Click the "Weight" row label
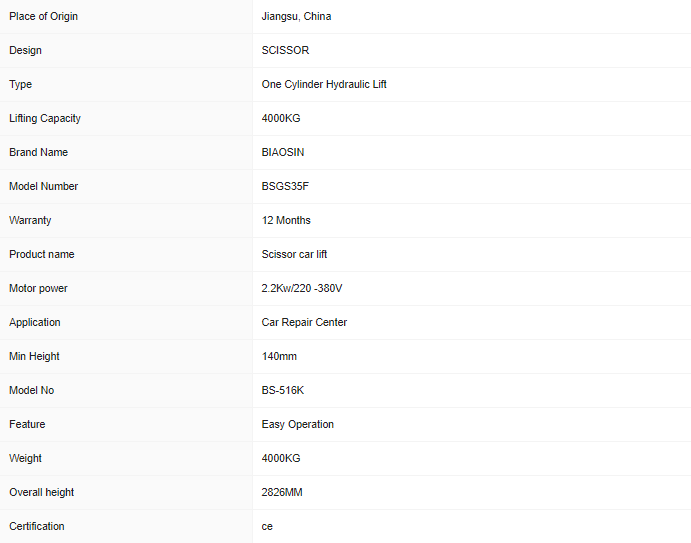 (x=26, y=458)
